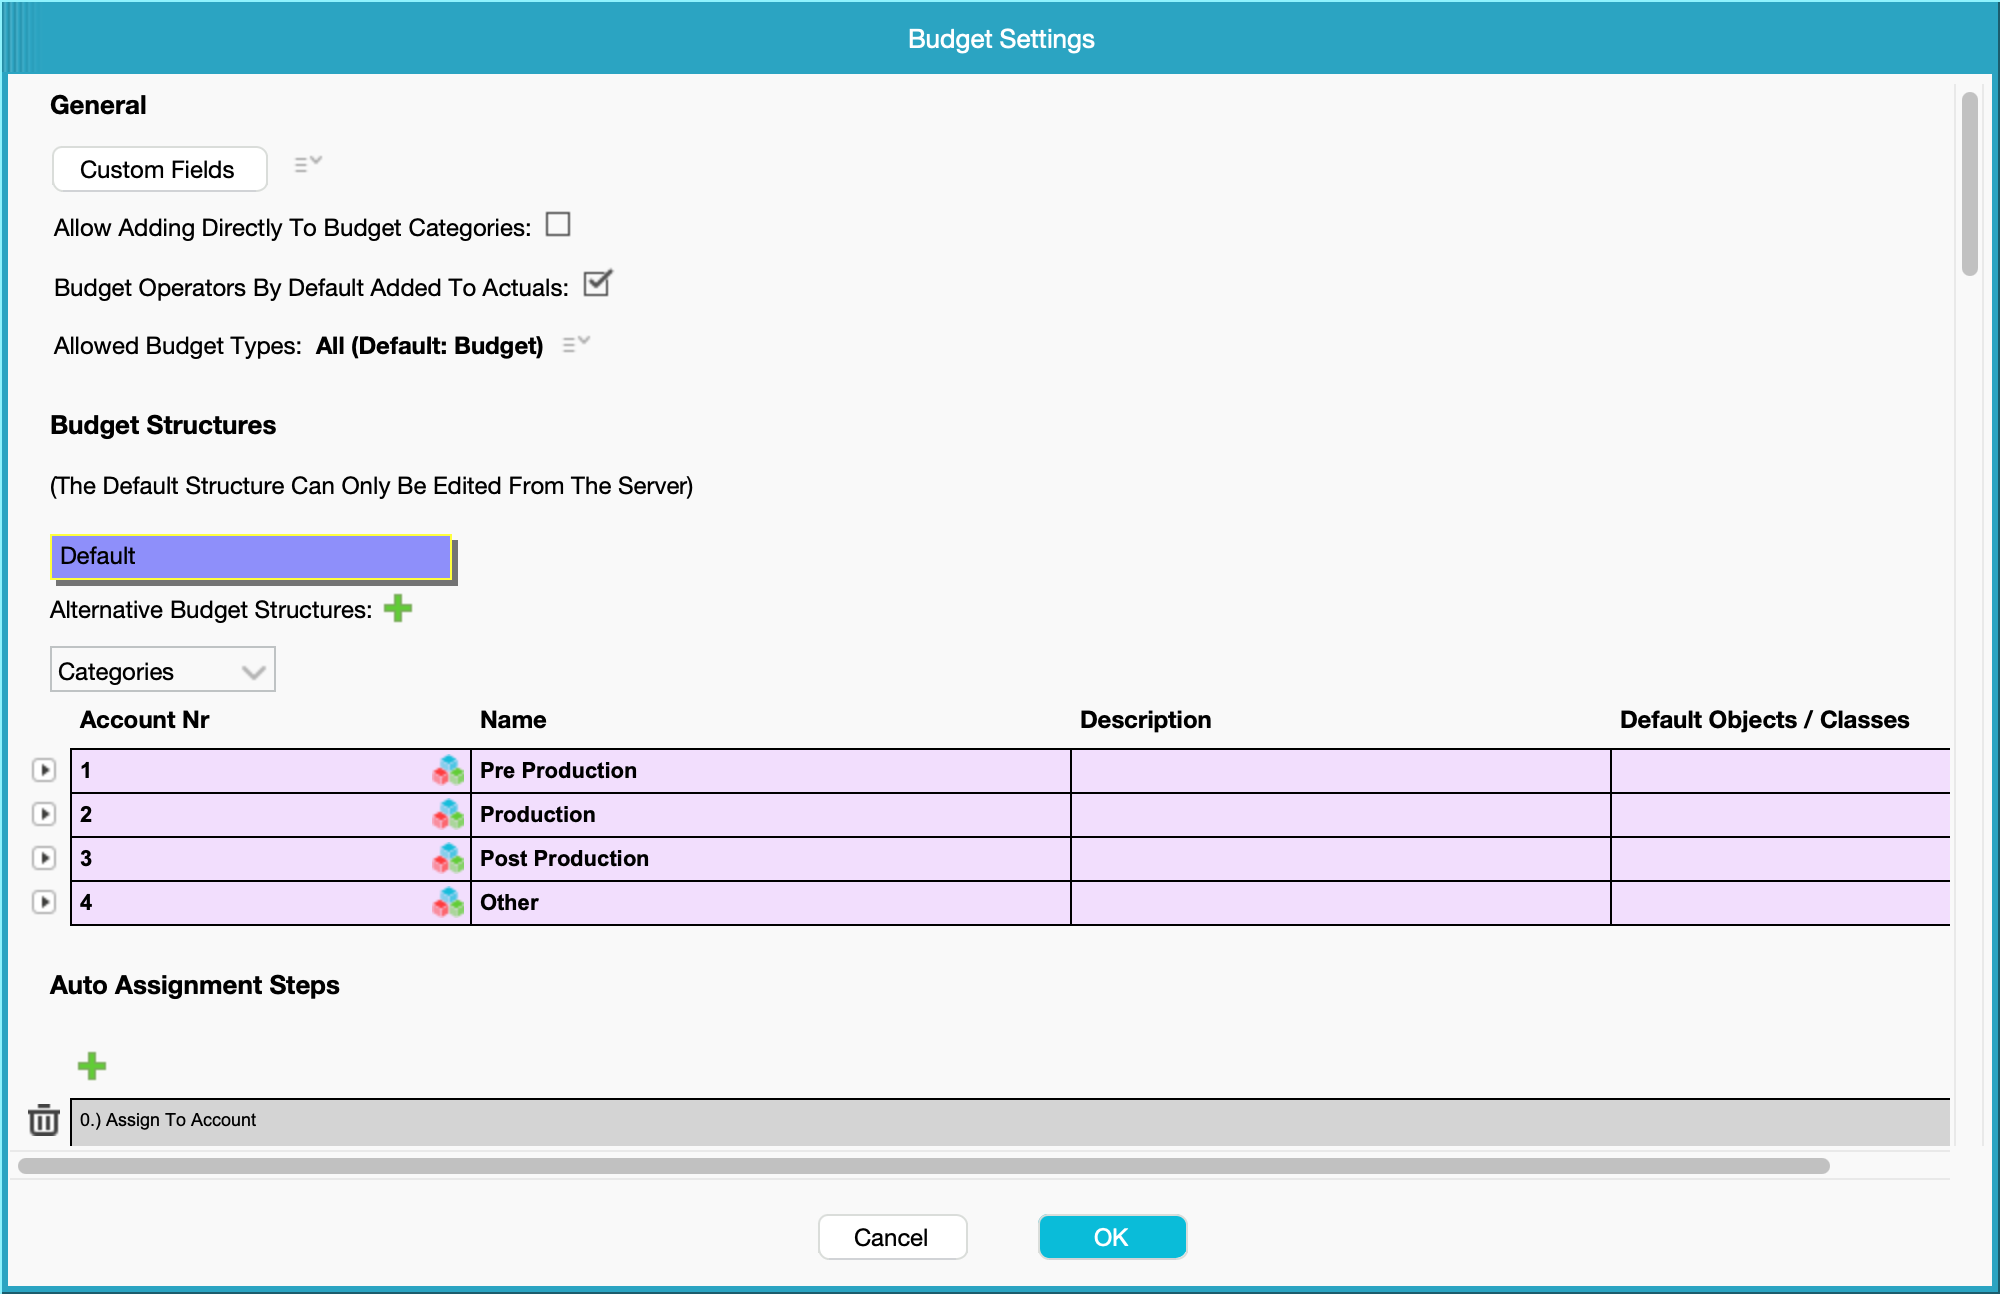Click the cubes icon in Post Production row
The width and height of the screenshot is (2000, 1294).
[x=448, y=858]
